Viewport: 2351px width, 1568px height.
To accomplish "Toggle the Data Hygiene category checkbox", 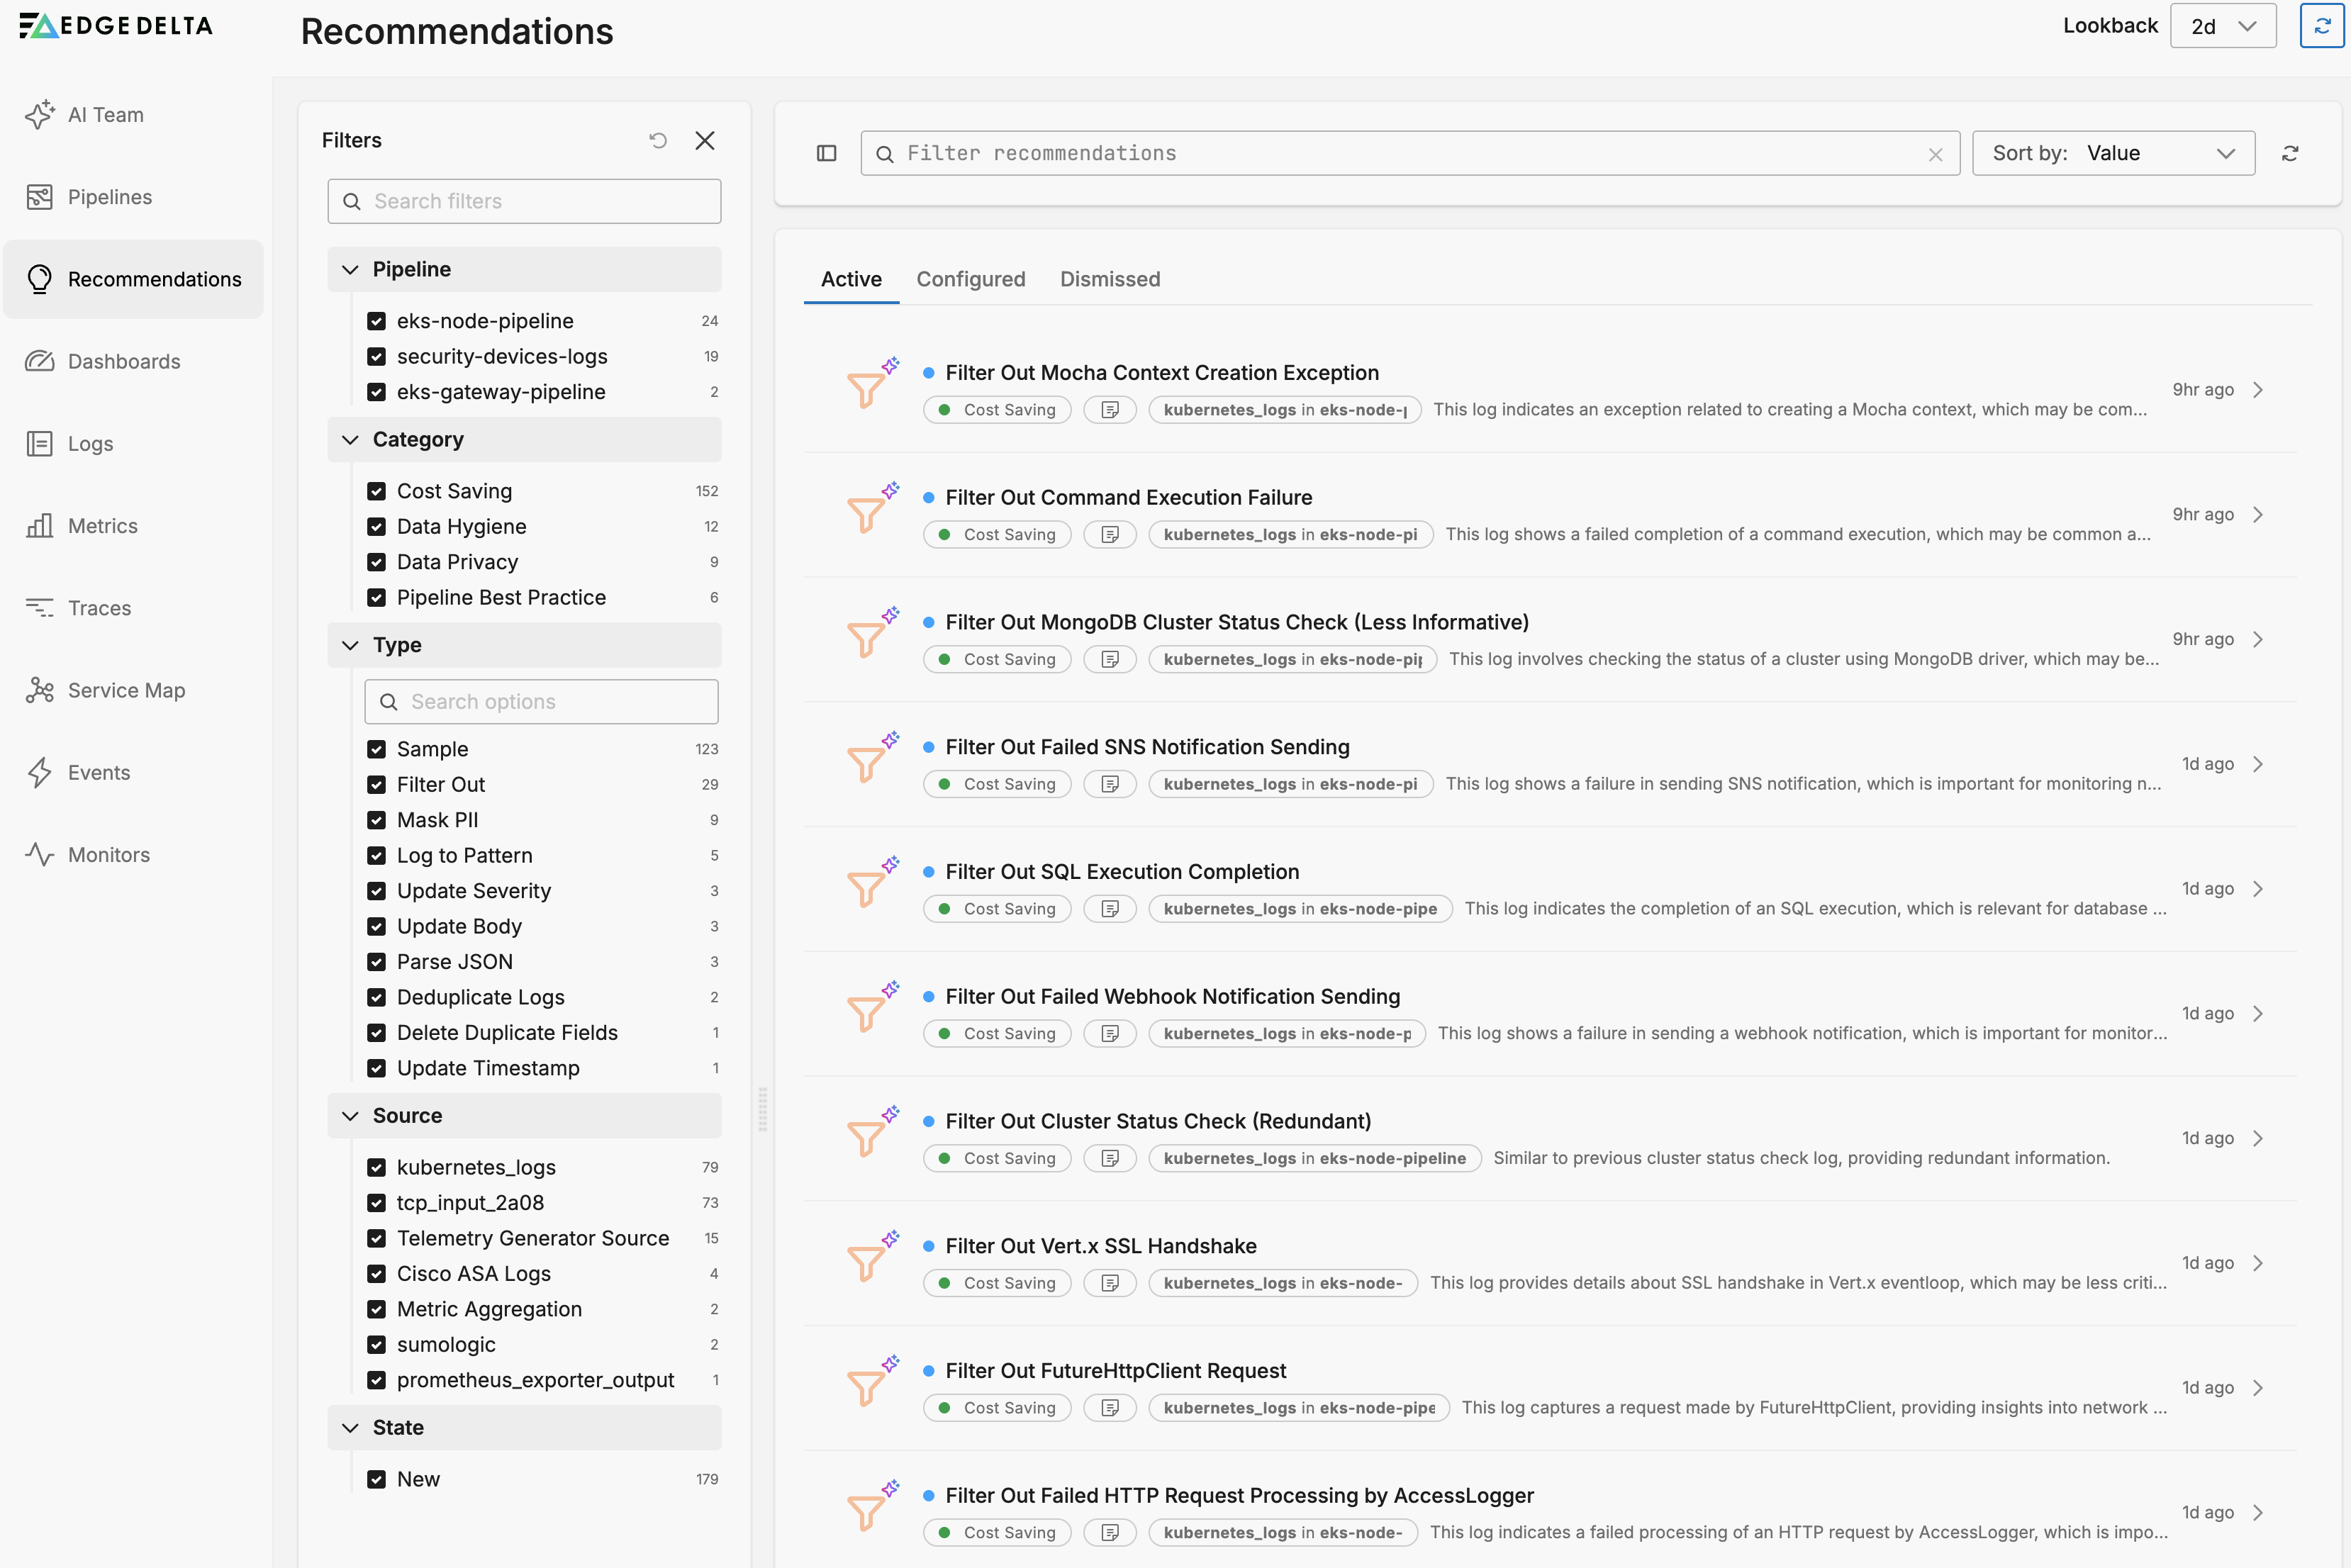I will 376,527.
